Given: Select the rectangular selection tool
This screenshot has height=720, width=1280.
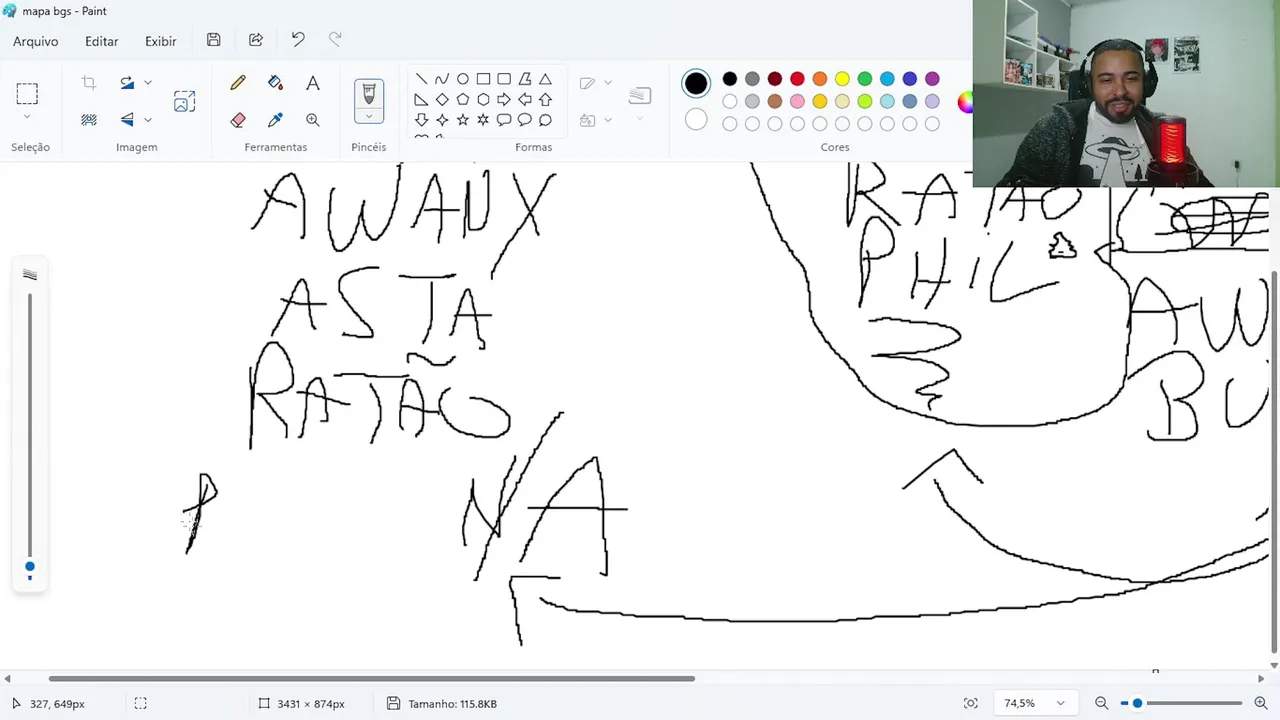Looking at the screenshot, I should (x=27, y=94).
